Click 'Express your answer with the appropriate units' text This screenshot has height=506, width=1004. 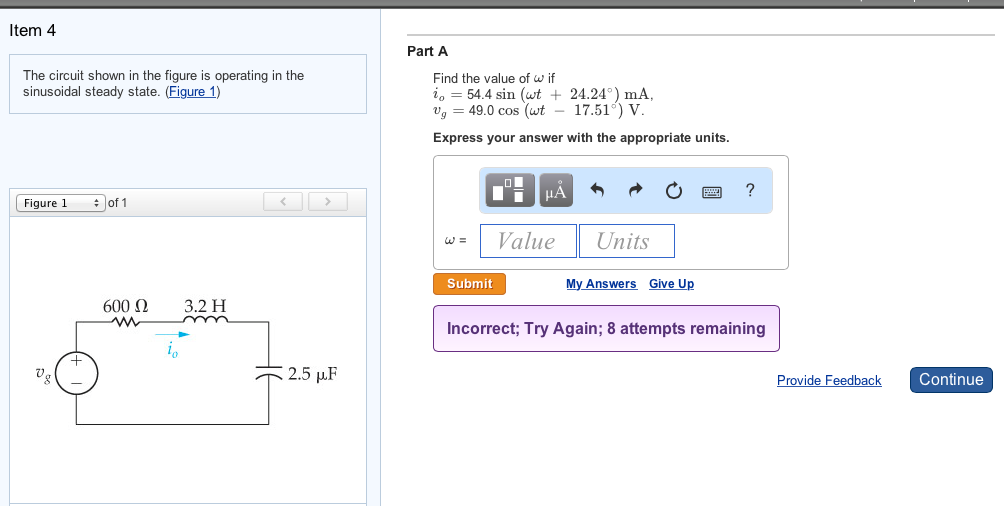click(x=581, y=138)
